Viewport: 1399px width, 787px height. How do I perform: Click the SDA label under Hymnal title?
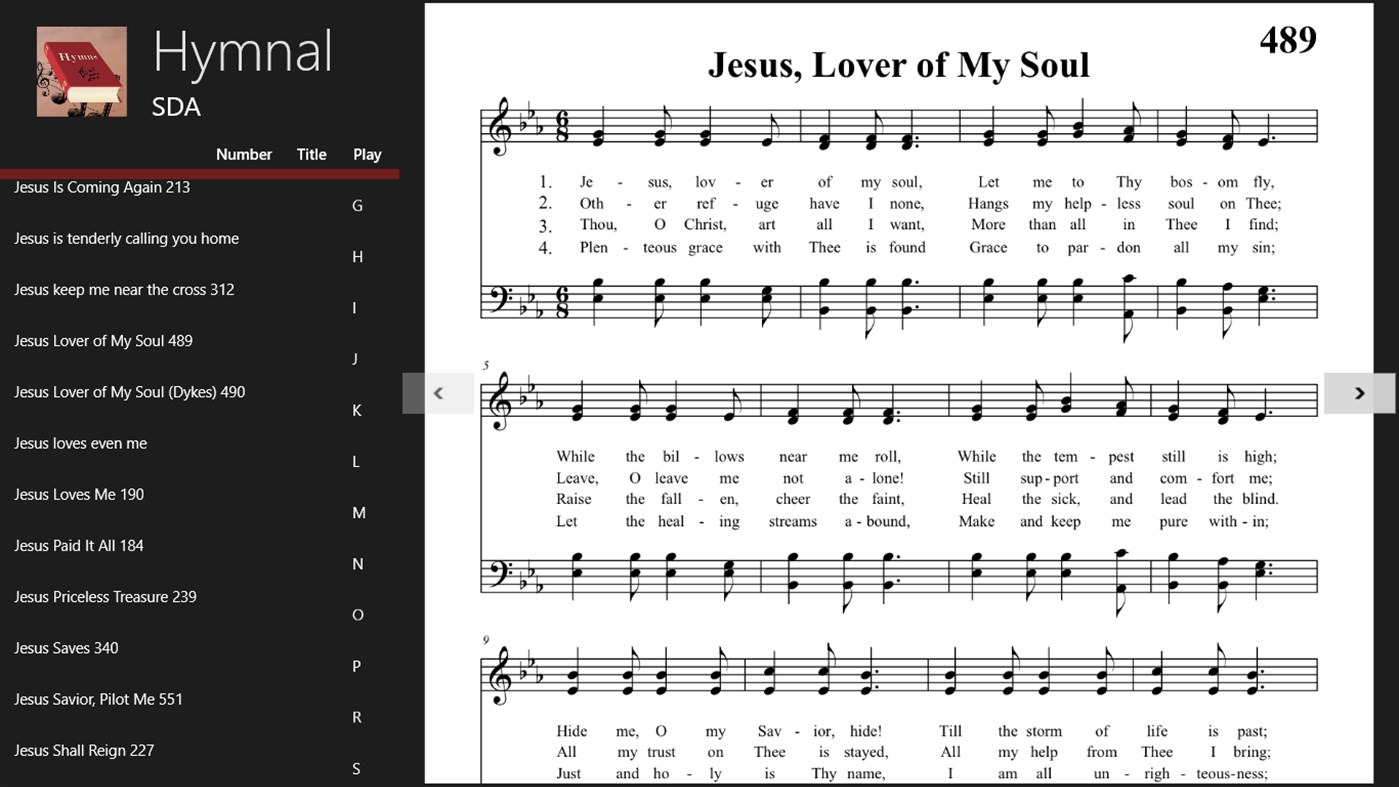tap(176, 106)
